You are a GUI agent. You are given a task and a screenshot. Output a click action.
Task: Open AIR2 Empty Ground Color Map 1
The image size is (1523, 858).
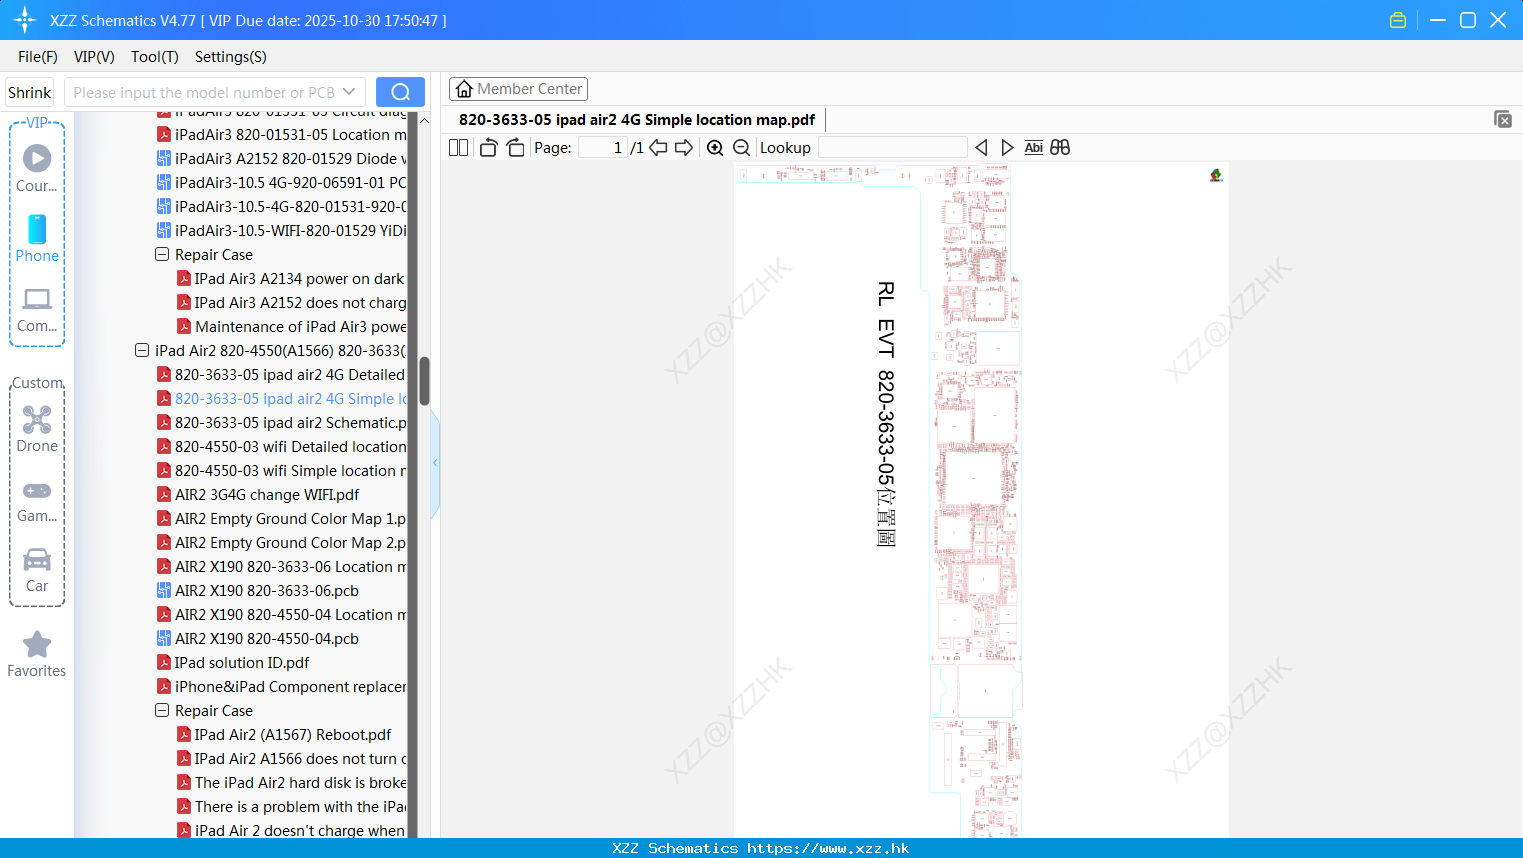click(x=282, y=519)
